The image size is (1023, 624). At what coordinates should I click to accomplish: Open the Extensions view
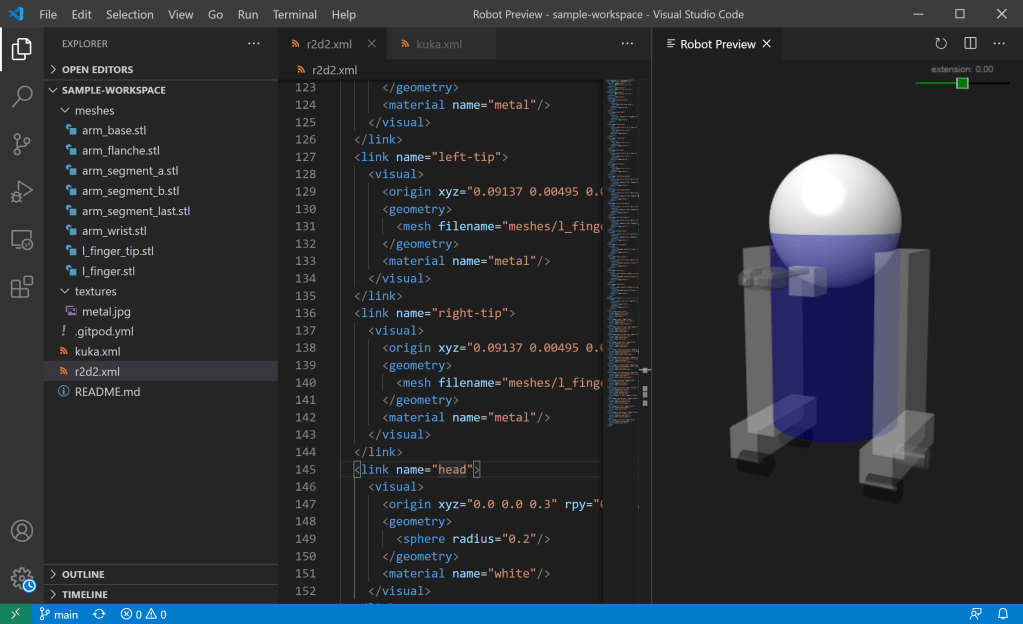(x=21, y=288)
